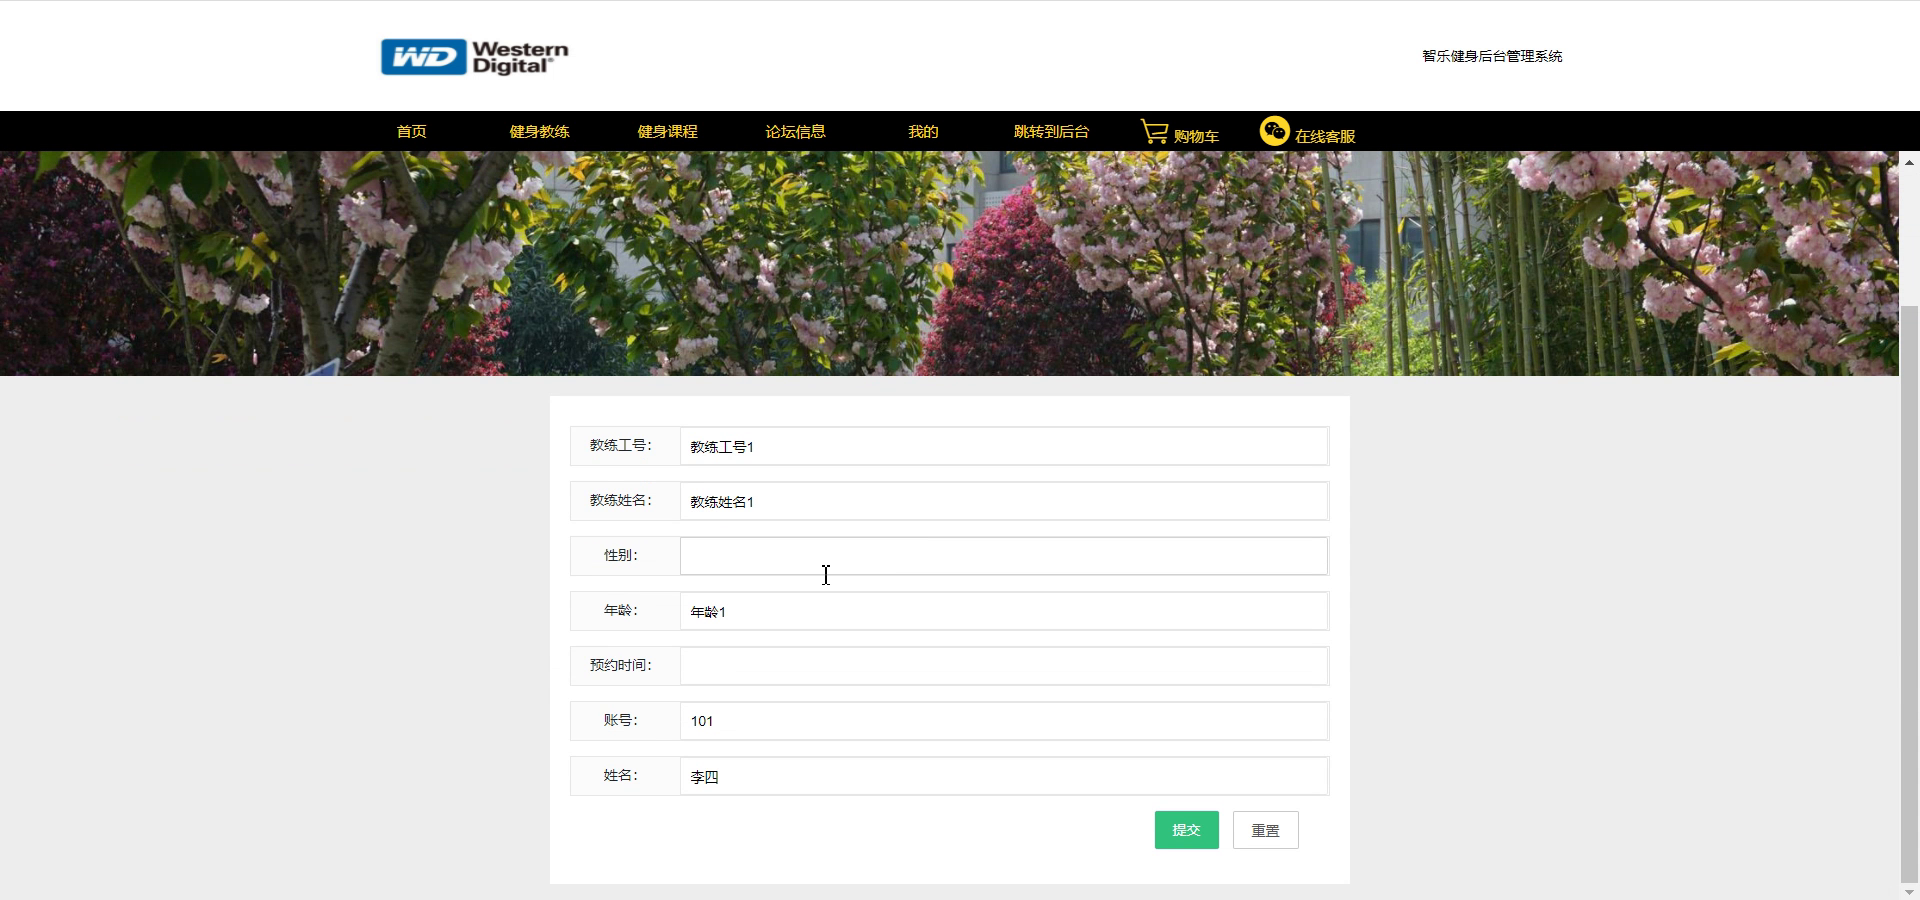The height and width of the screenshot is (900, 1920).
Task: Click the empty 性别 input field
Action: click(1004, 556)
